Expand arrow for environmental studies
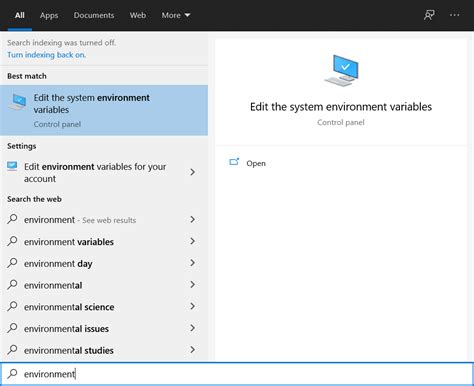Viewport: 474px width, 386px height. (192, 349)
